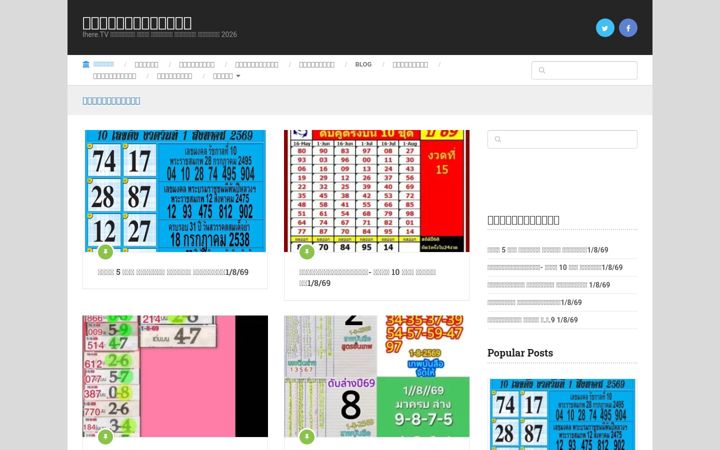
Task: Expand the navigation item with dropdown caret
Action: coord(226,76)
